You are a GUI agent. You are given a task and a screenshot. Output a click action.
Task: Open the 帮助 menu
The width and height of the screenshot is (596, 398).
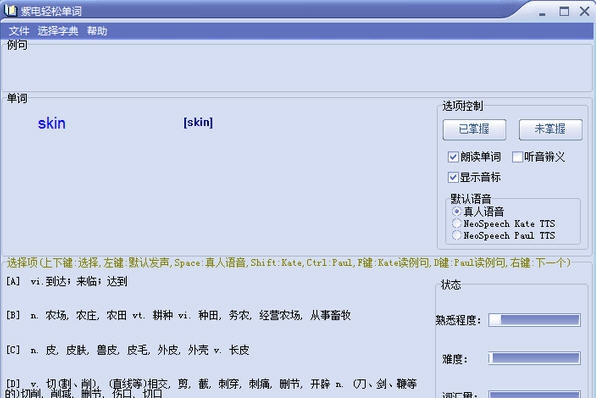click(97, 31)
